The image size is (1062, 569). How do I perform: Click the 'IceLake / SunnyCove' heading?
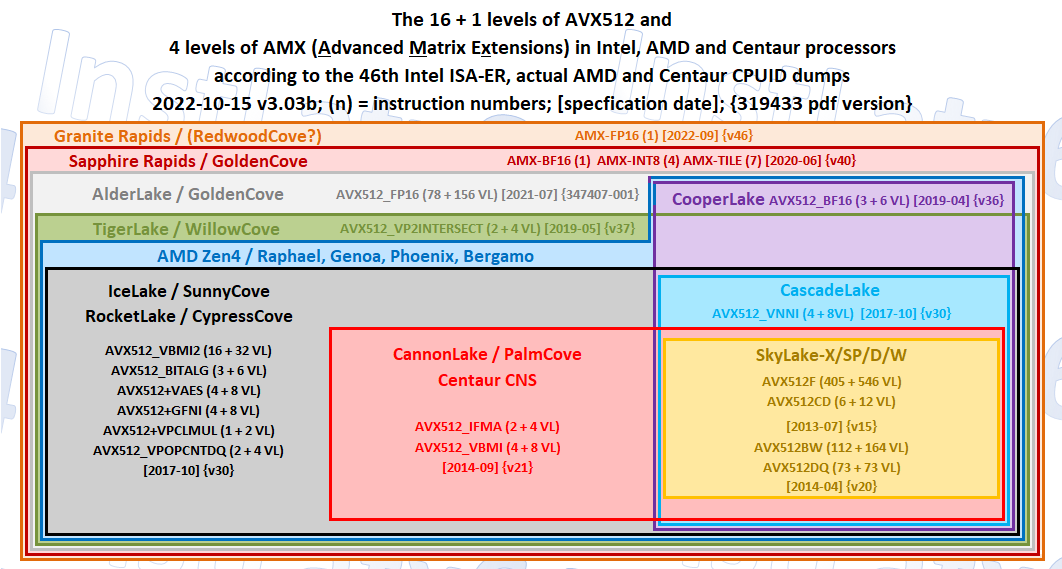189,291
